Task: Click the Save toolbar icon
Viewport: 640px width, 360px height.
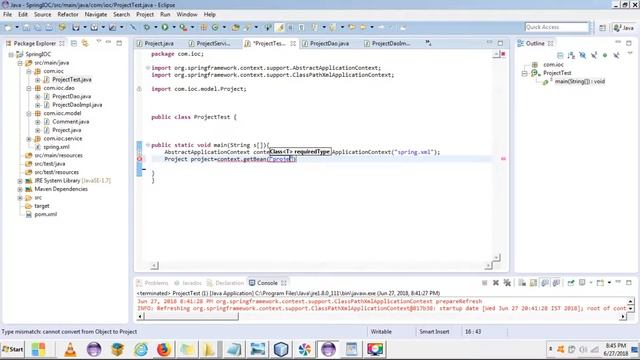Action: pos(26,27)
